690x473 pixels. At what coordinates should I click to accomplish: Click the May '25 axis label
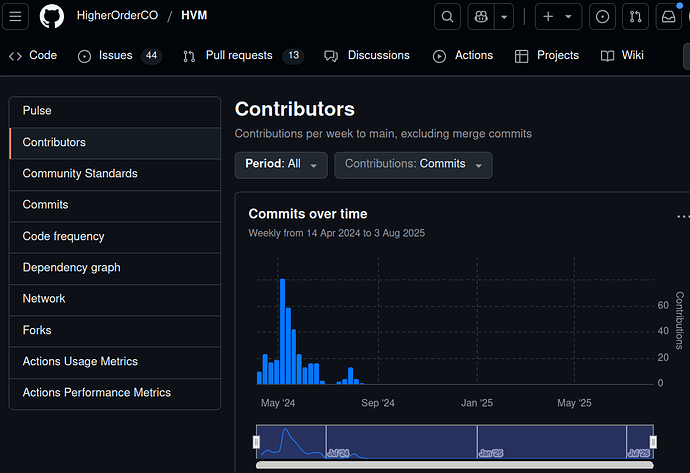tap(574, 403)
